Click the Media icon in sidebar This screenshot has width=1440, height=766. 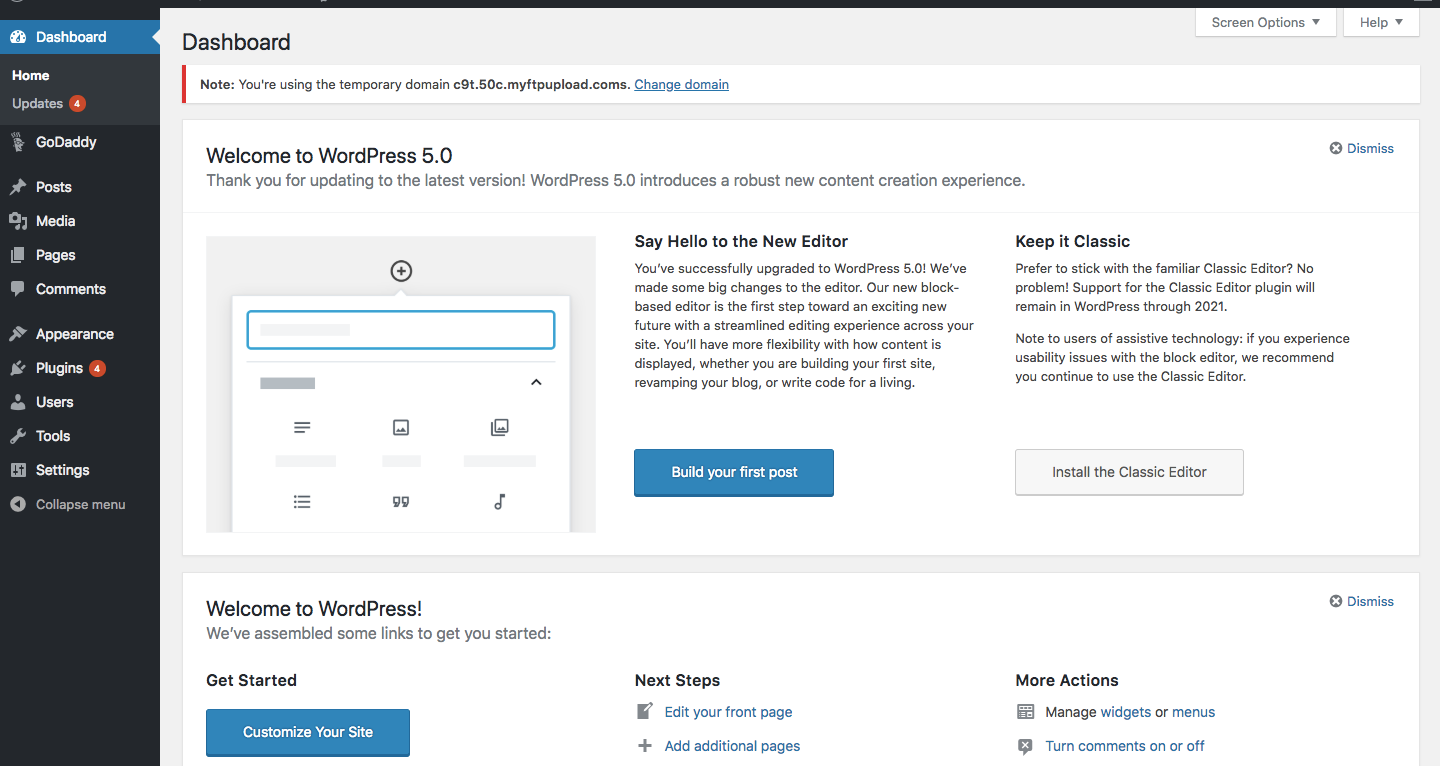pos(18,221)
